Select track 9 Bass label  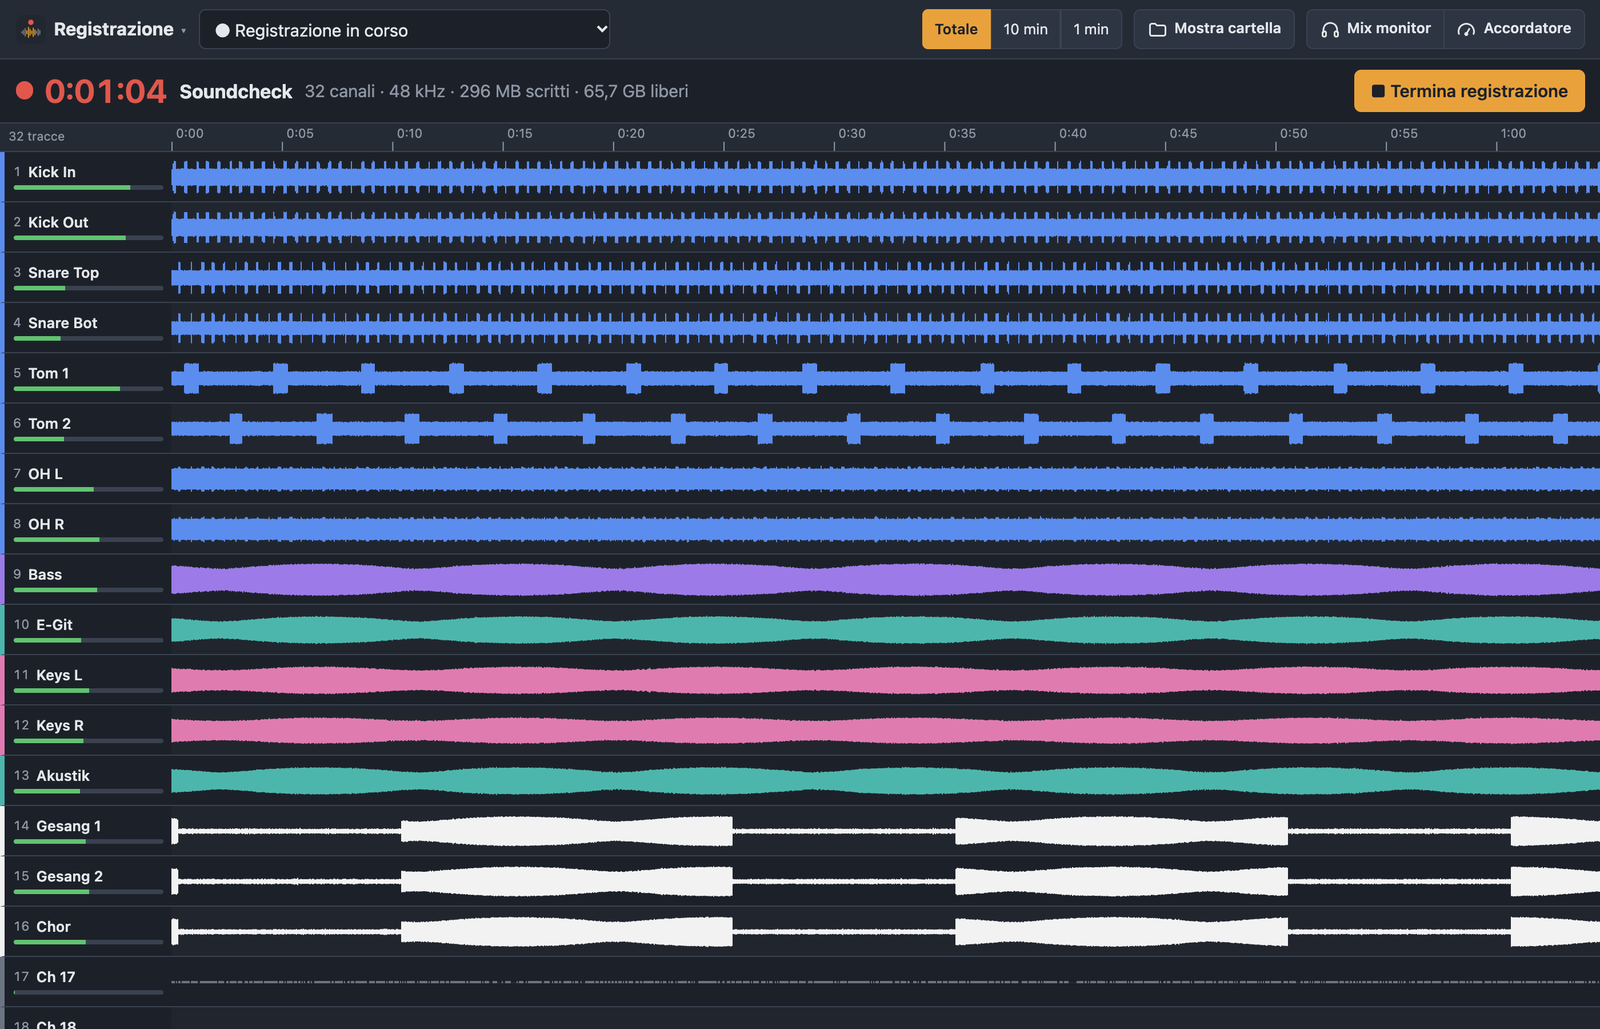point(45,575)
